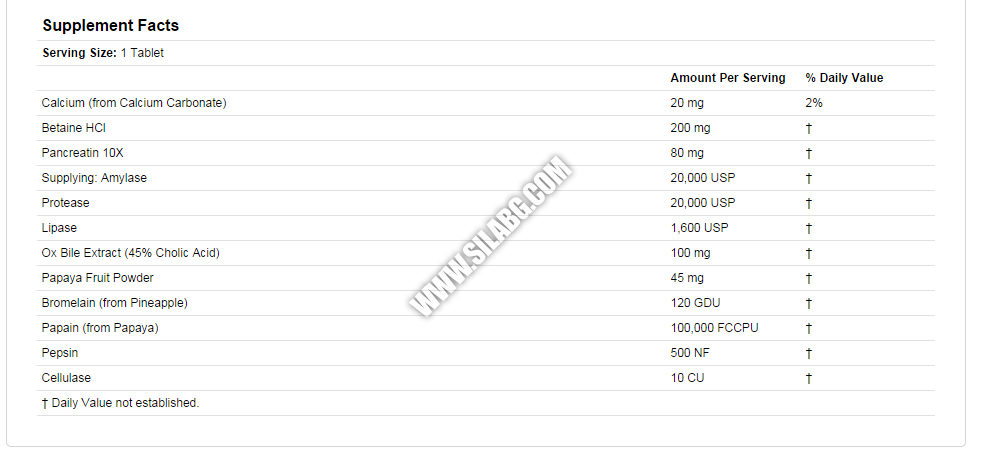982x451 pixels.
Task: Click the 2% daily value for Calcium
Action: pyautogui.click(x=814, y=103)
